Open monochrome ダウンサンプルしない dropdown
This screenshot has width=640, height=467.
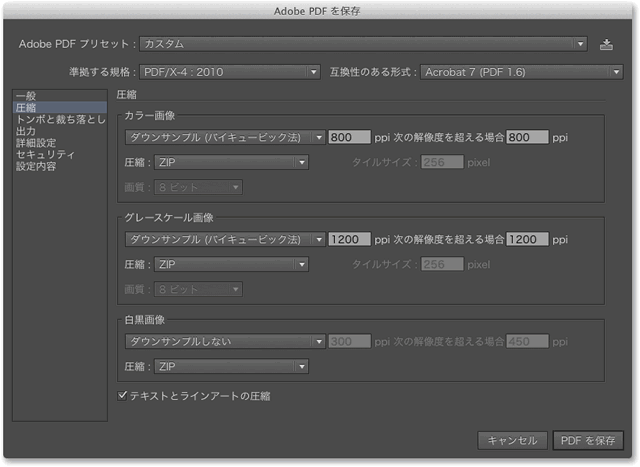point(225,341)
